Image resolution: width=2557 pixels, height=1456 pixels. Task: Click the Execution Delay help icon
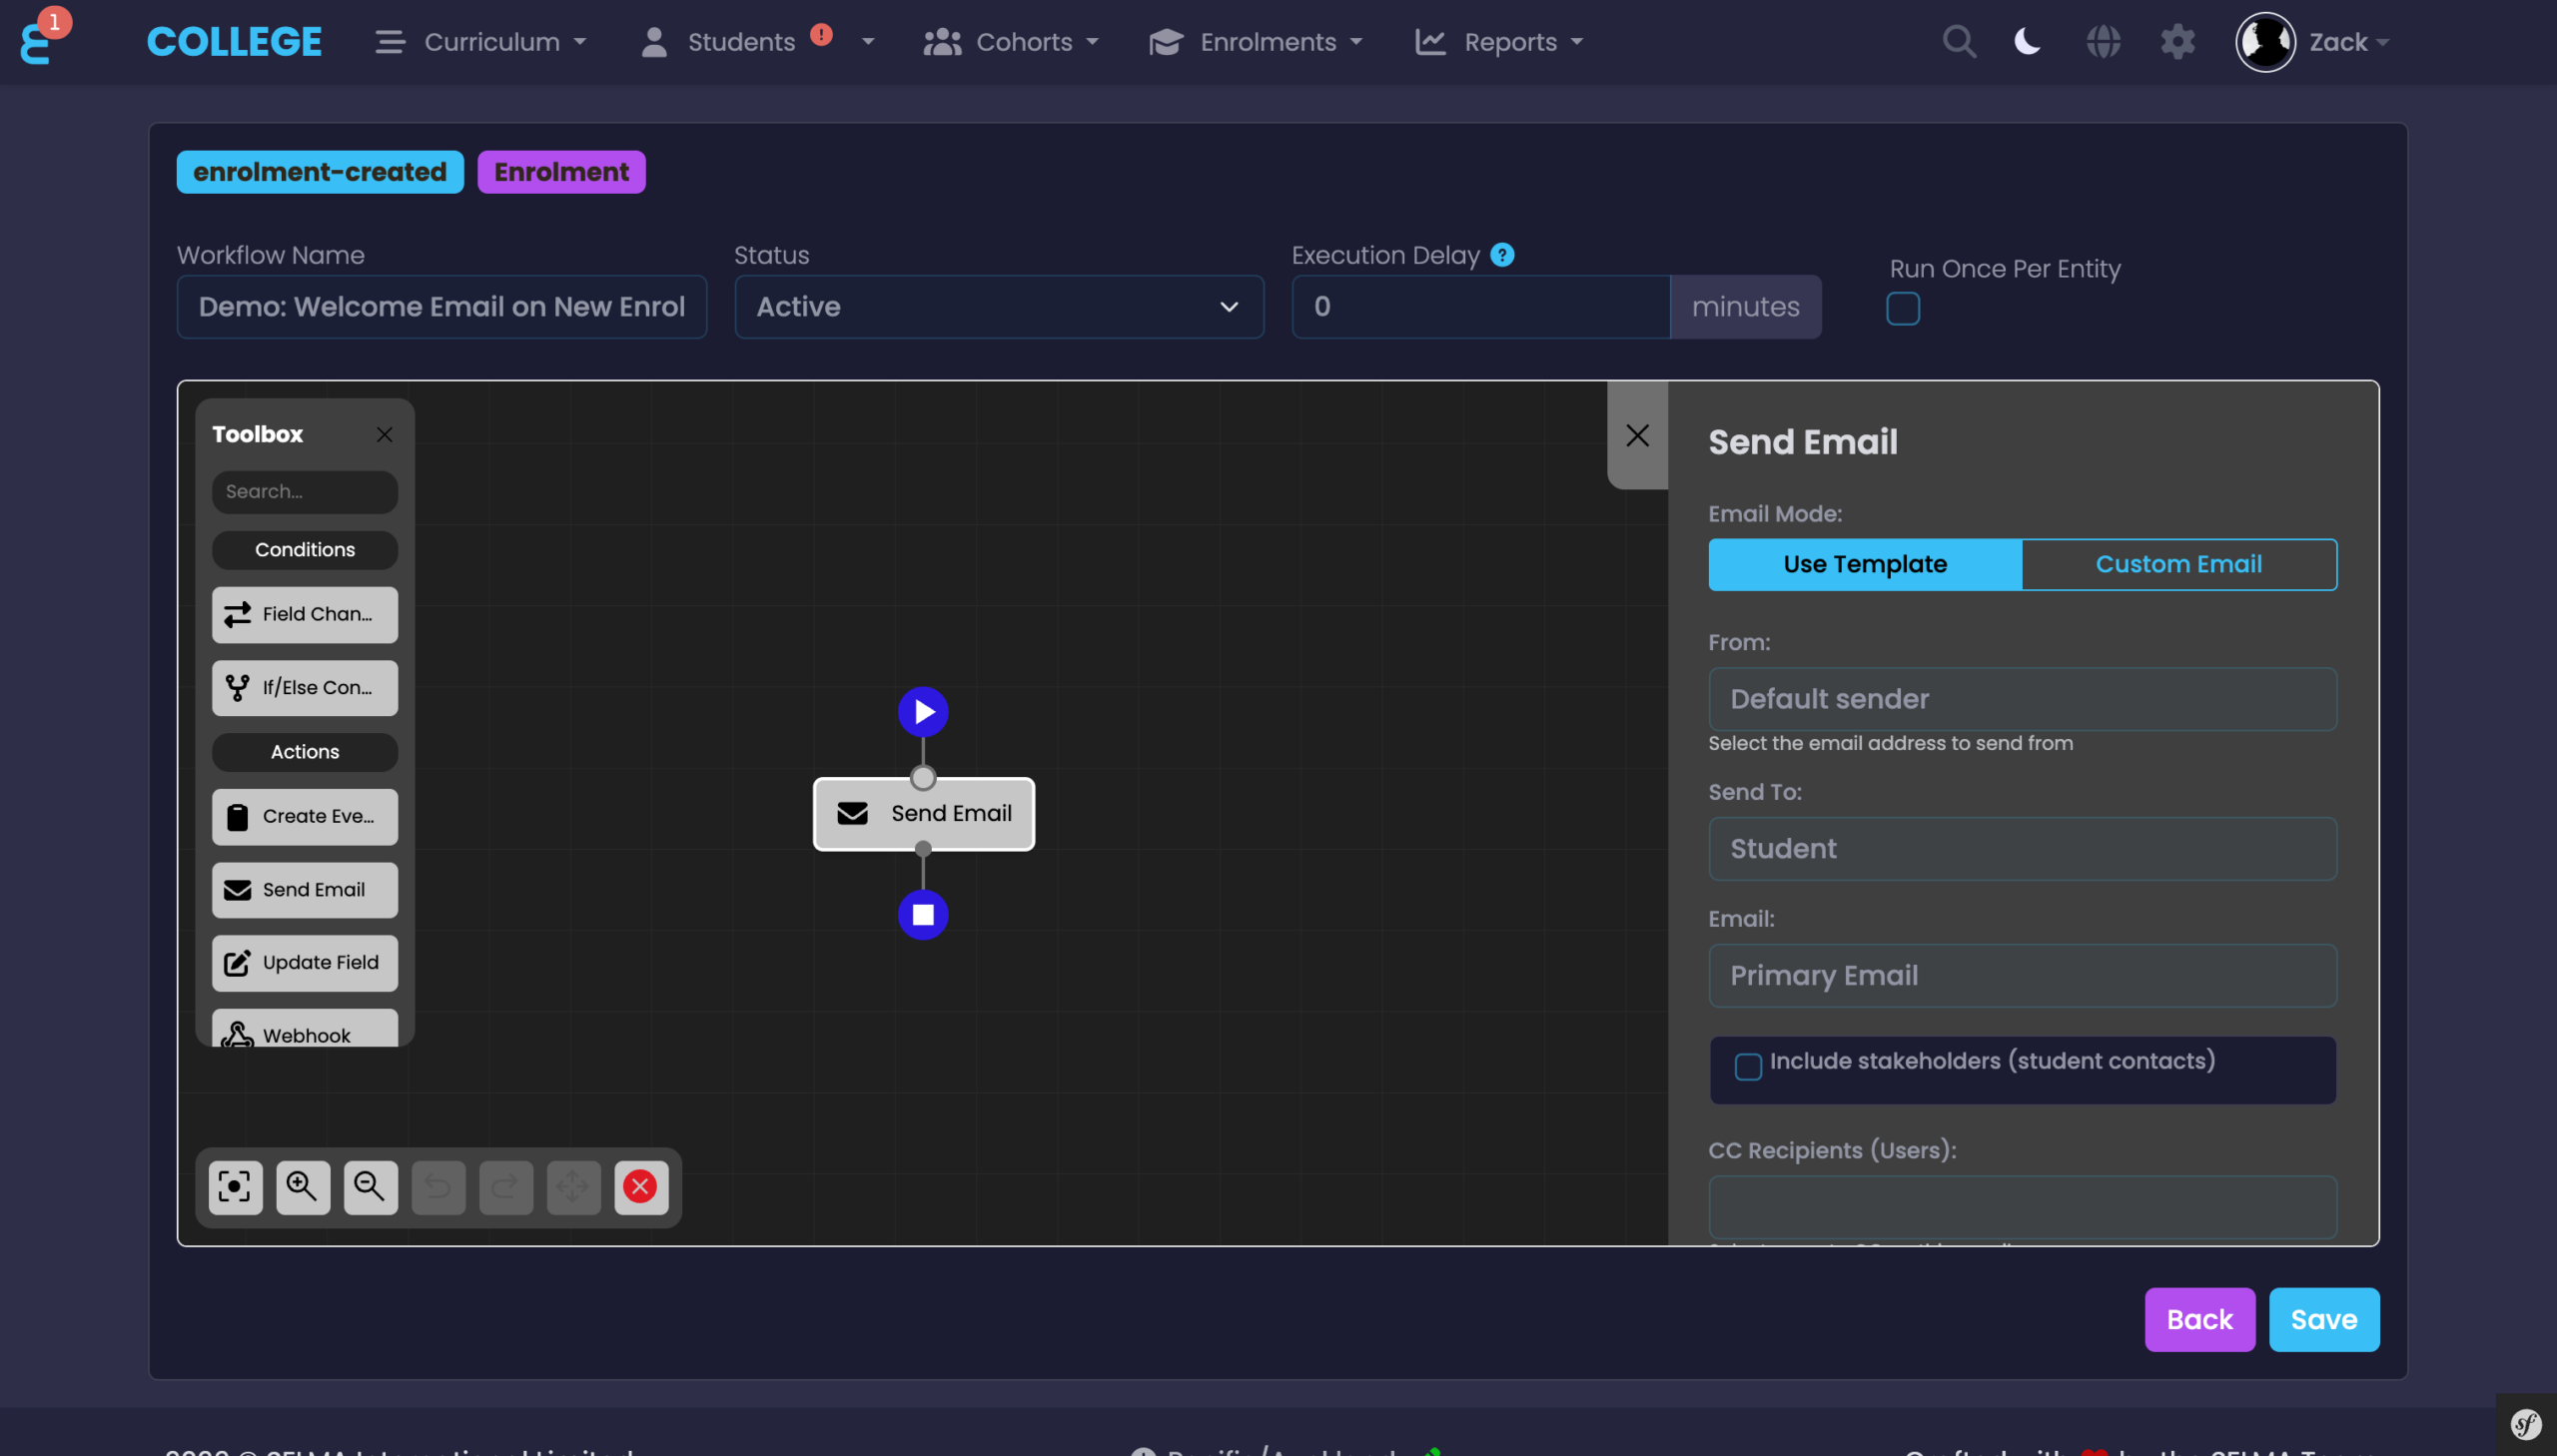point(1502,255)
